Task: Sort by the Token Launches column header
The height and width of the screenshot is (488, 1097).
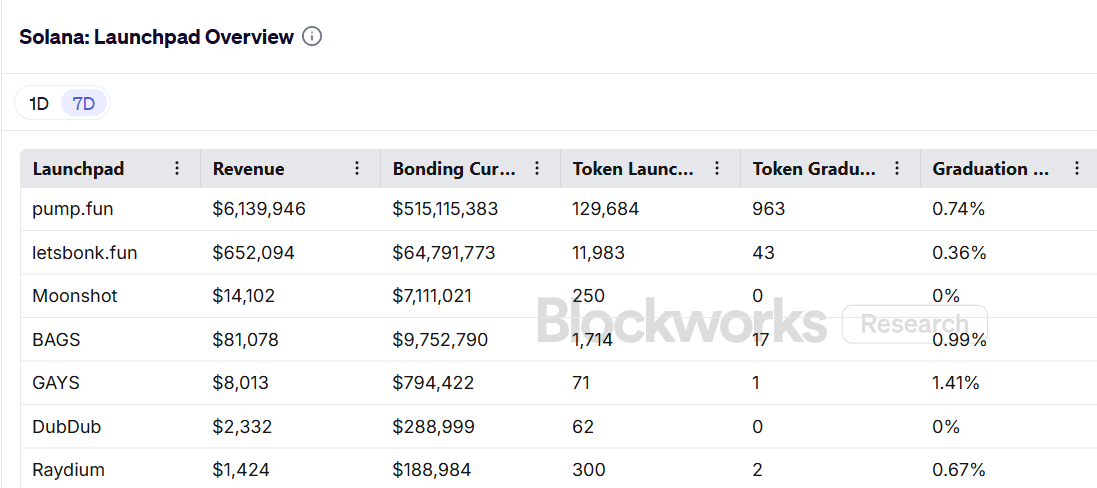Action: pyautogui.click(x=633, y=168)
